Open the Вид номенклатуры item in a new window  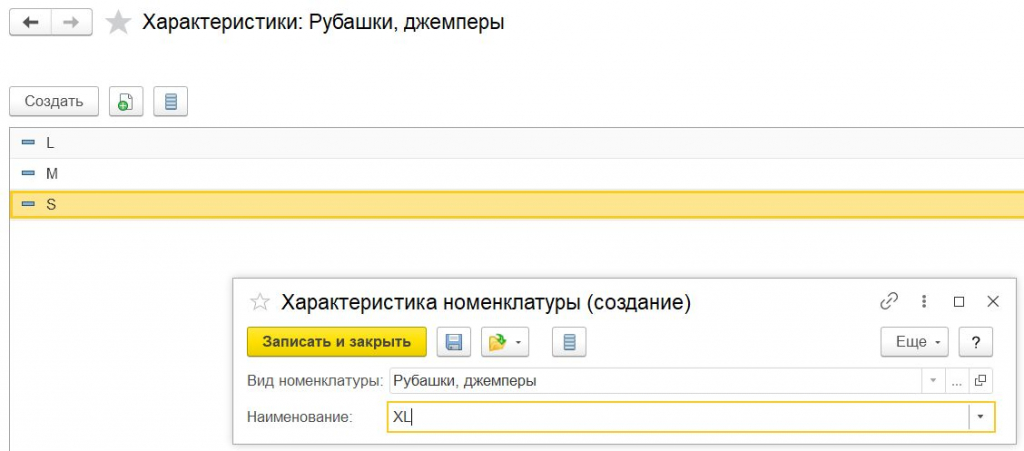980,381
